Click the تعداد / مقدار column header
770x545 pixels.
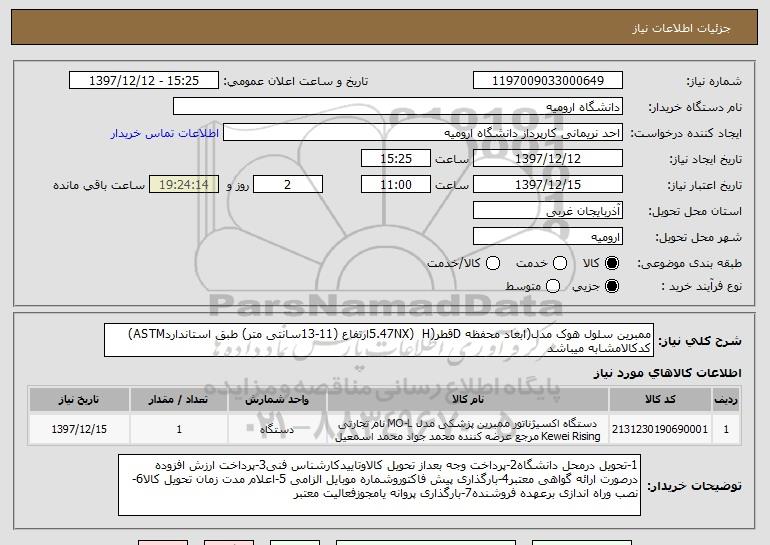tap(179, 400)
